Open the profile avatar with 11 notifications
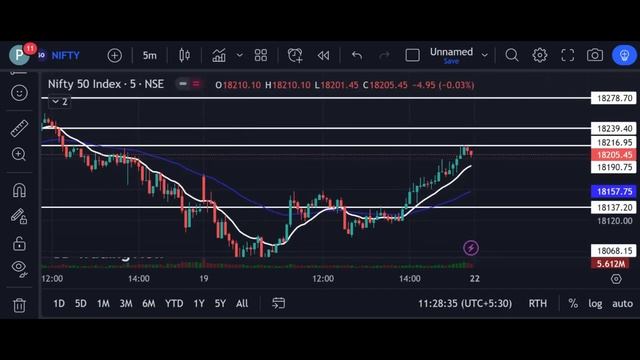Screen dimensions: 640x360 pos(19,55)
